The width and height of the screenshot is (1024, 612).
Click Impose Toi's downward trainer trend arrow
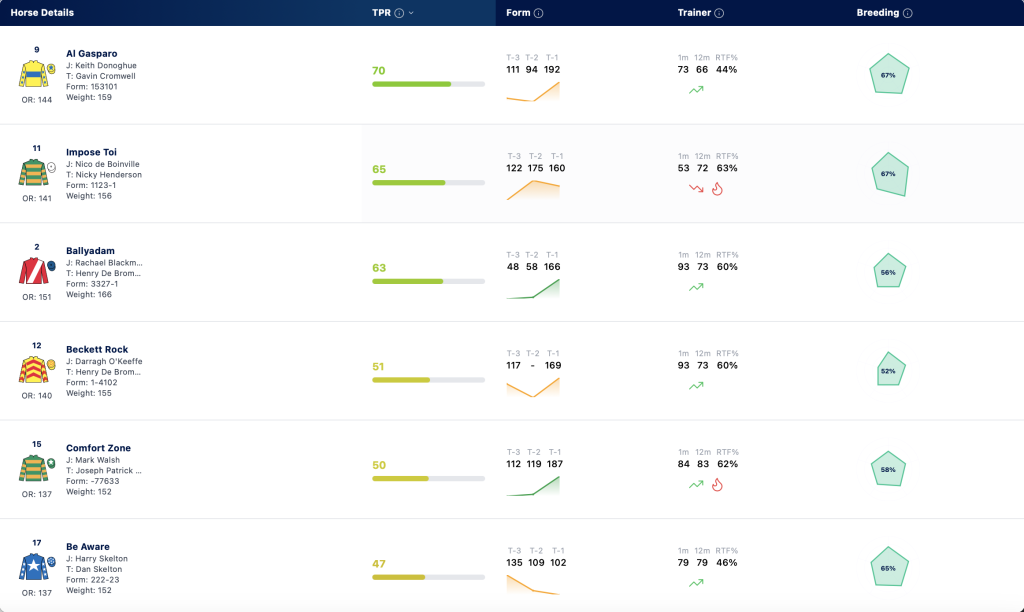[696, 189]
